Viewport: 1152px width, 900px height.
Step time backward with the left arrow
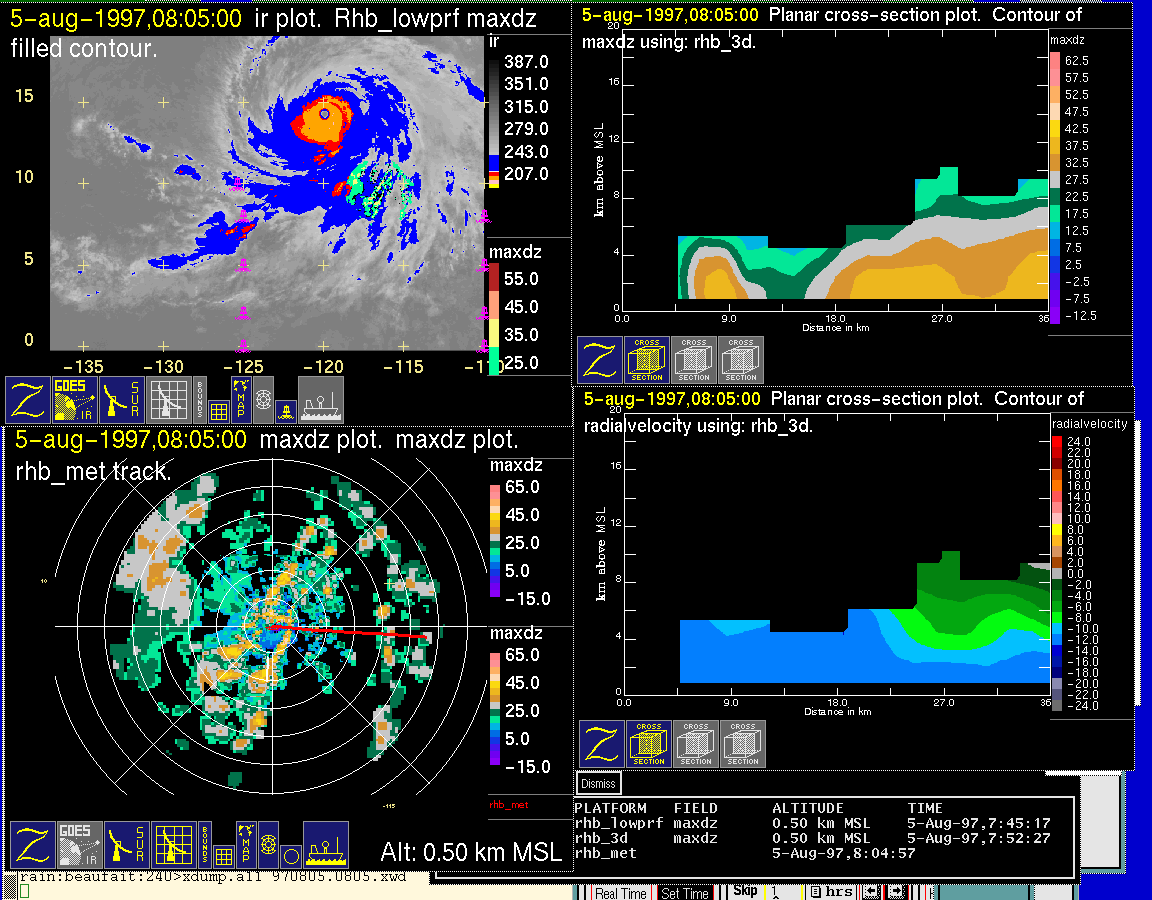(872, 891)
